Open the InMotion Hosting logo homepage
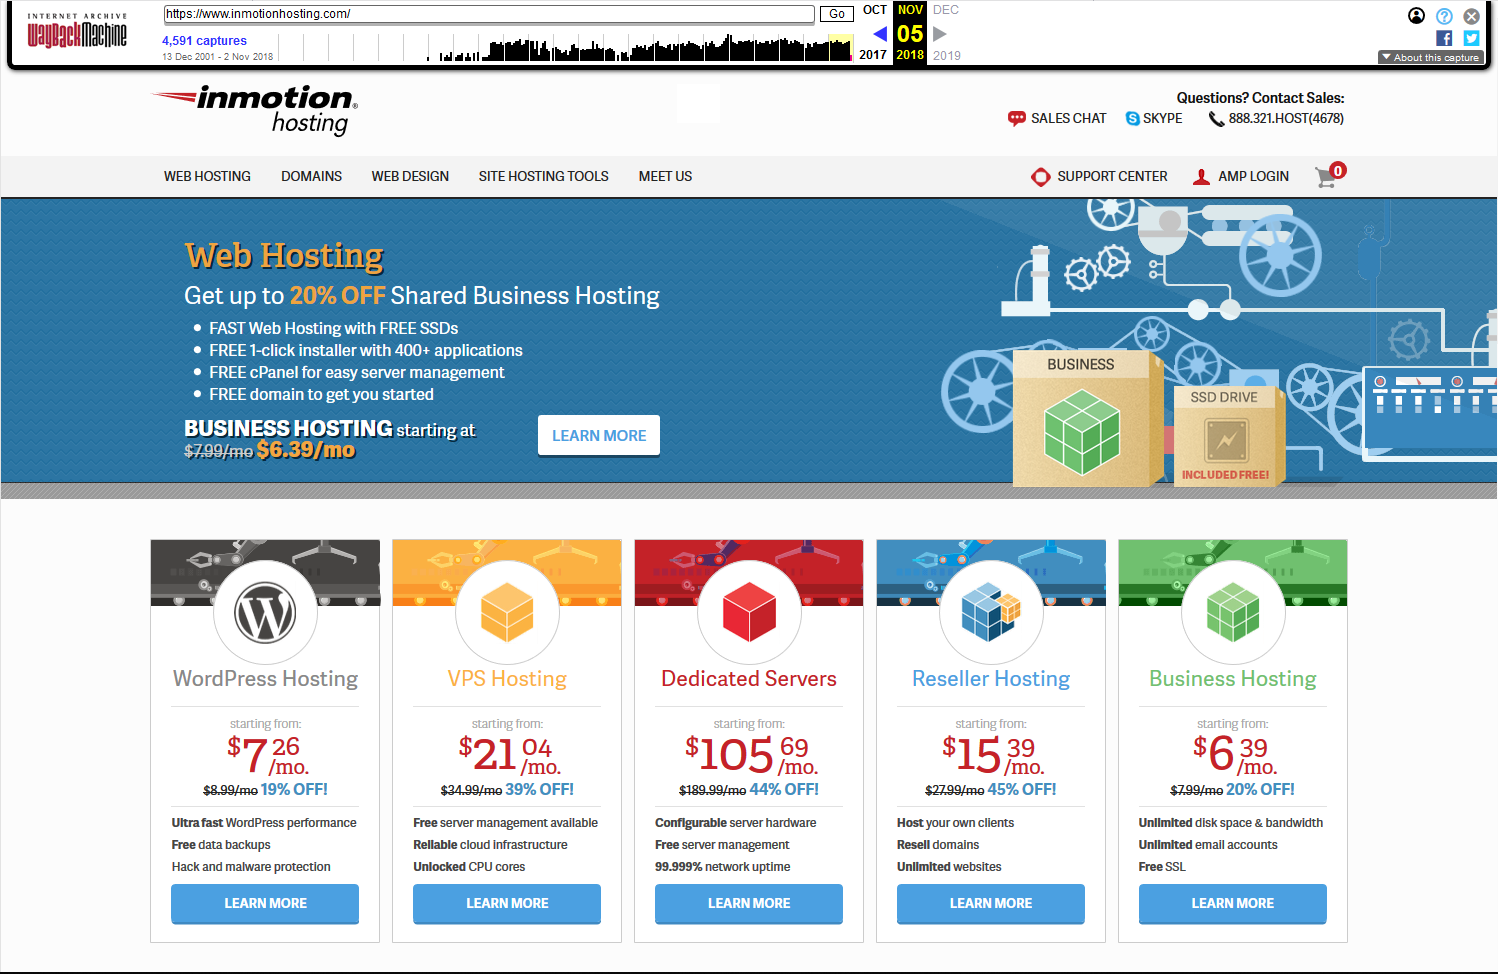This screenshot has height=974, width=1498. (x=255, y=110)
